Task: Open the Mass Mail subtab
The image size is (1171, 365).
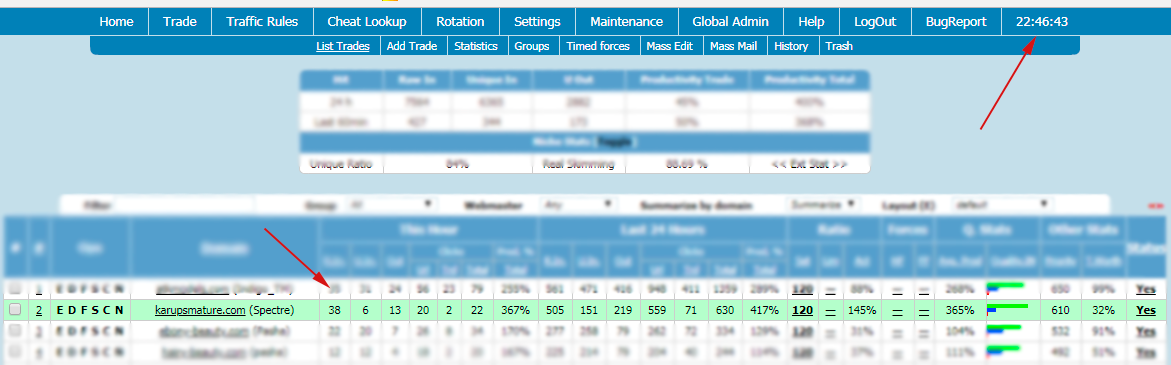Action: coord(733,46)
